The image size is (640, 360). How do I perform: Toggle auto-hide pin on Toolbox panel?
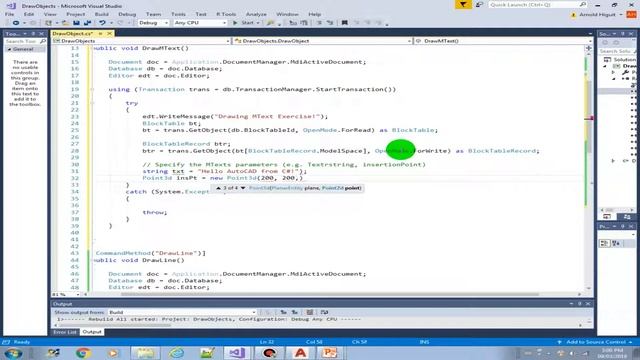coord(33,33)
